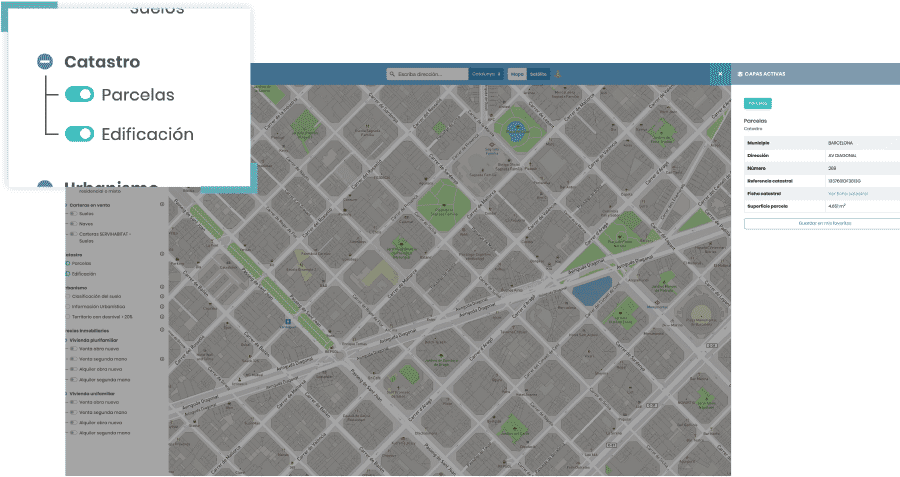This screenshot has width=900, height=477.
Task: Collapse the Vivienda plurifamiliar group
Action: point(66,340)
